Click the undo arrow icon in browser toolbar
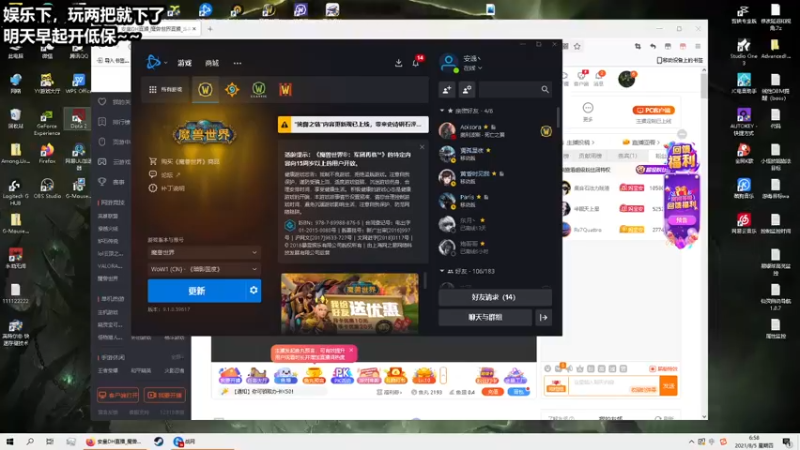This screenshot has width=800, height=450. (653, 46)
